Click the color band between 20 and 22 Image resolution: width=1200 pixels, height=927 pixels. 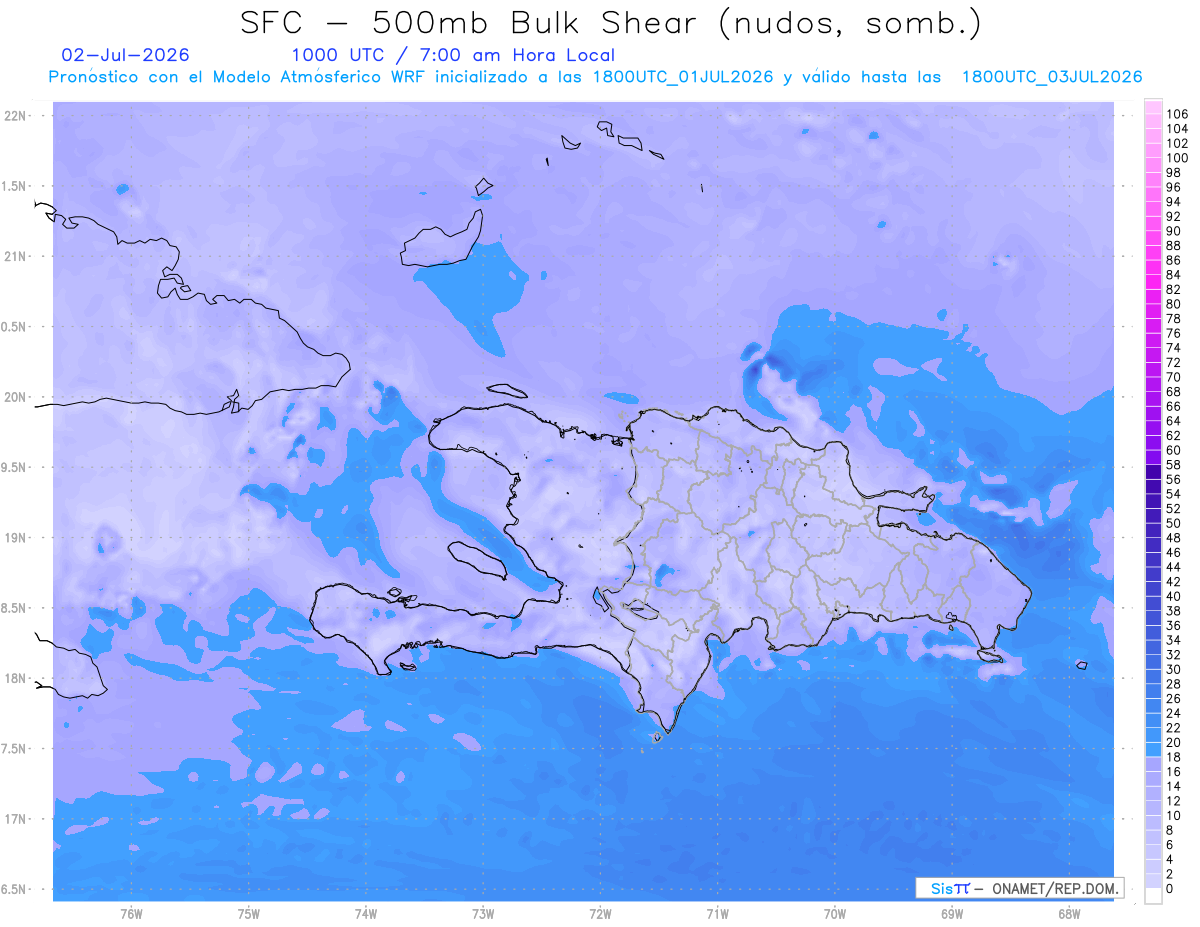point(1153,735)
